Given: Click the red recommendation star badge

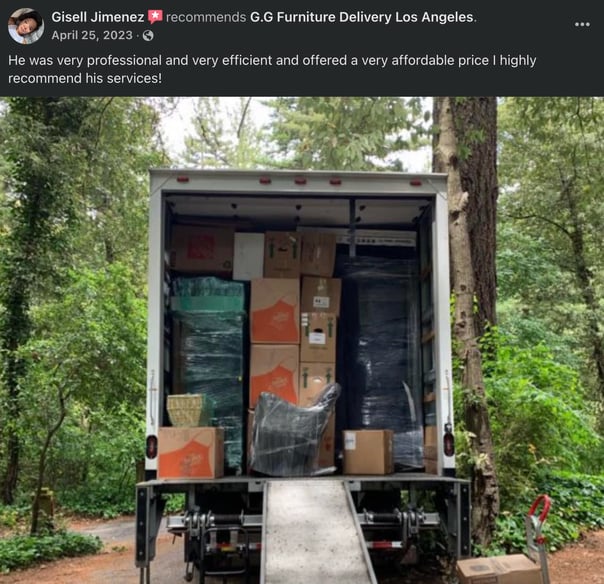Looking at the screenshot, I should point(155,17).
